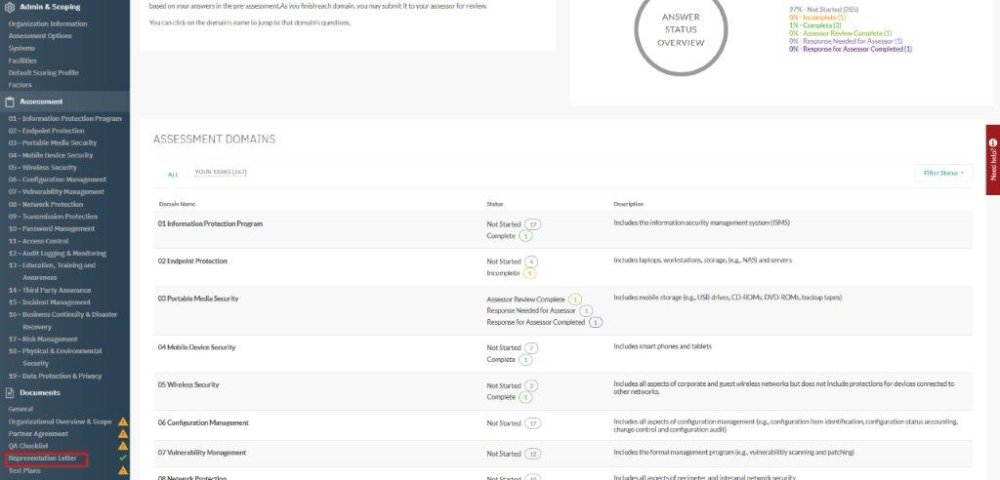
Task: Click green checkmark beside Representation Letter
Action: 123,458
